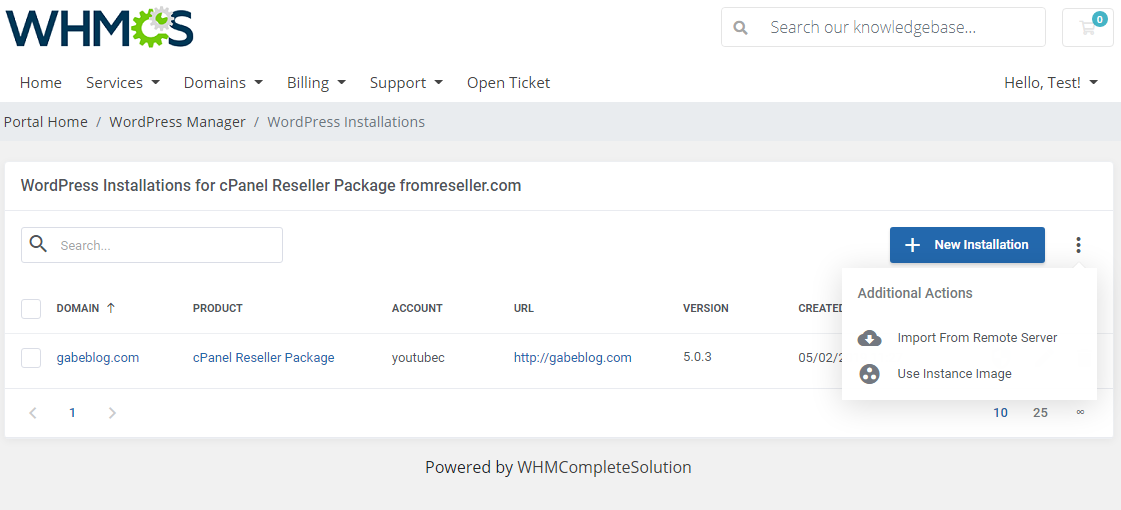The height and width of the screenshot is (510, 1121).
Task: Click the youtubec account cell
Action: (418, 358)
